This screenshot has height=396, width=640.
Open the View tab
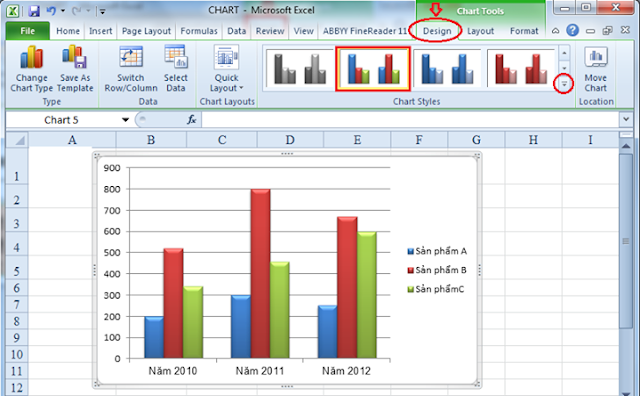click(303, 31)
